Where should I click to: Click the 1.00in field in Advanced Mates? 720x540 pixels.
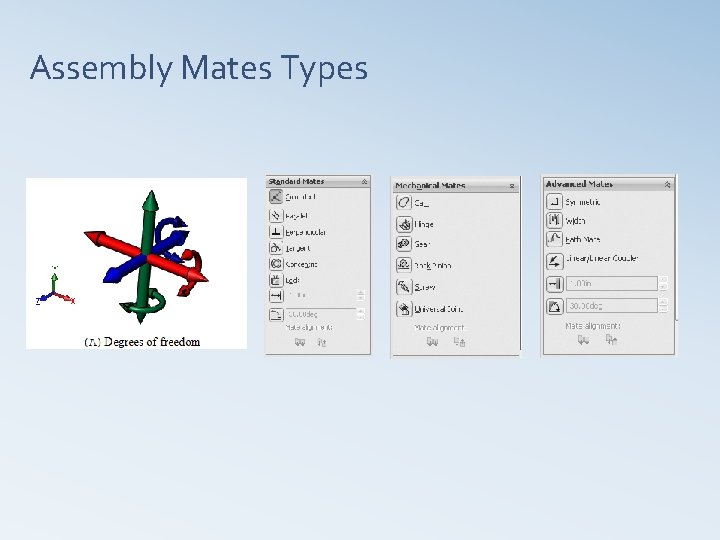point(612,283)
